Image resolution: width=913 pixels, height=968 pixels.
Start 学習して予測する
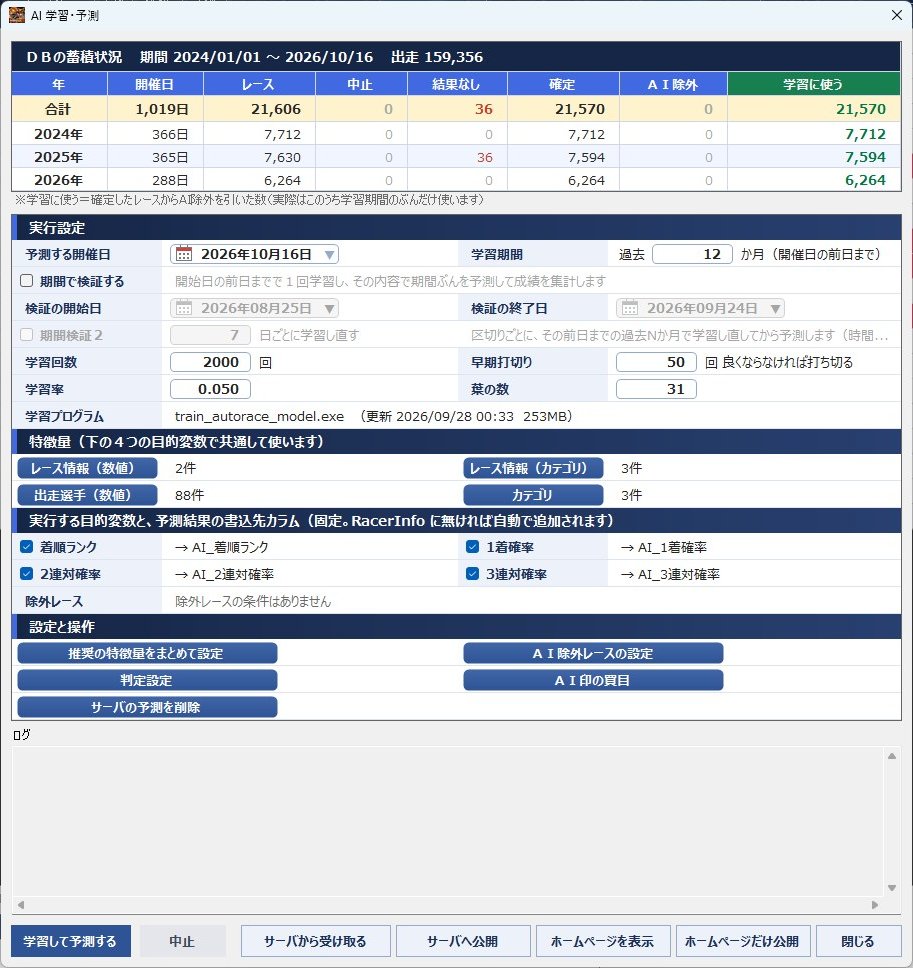(70, 941)
